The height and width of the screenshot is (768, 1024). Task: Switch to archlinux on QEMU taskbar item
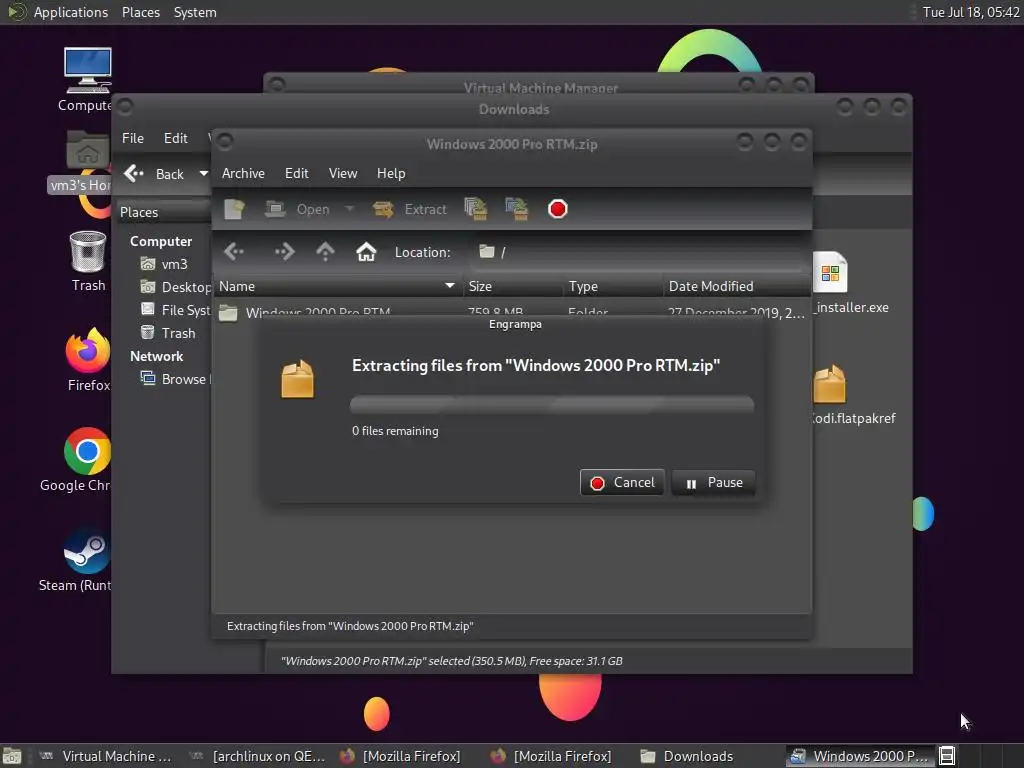pyautogui.click(x=258, y=756)
